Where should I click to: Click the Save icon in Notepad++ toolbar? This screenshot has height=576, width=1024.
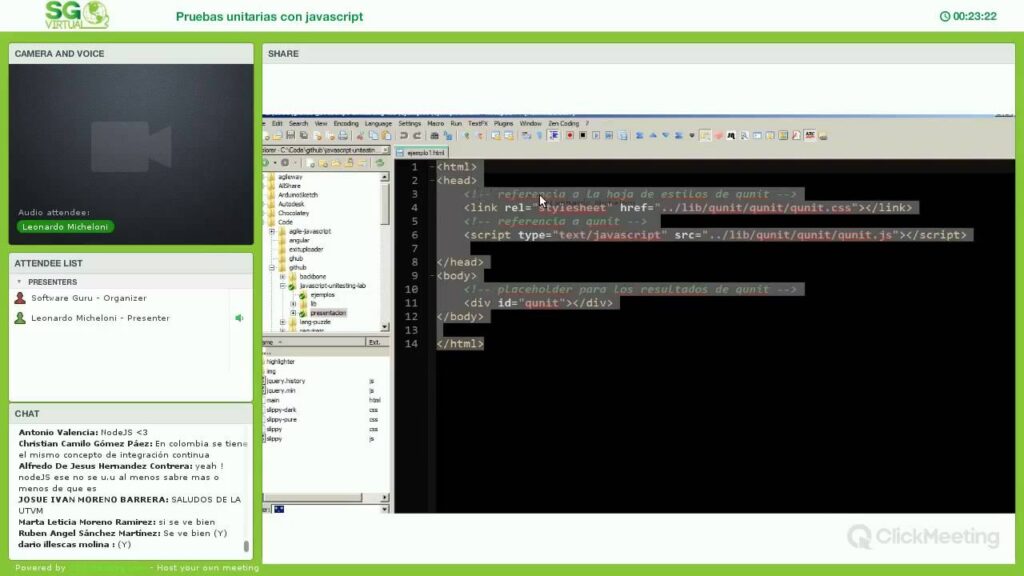click(290, 135)
